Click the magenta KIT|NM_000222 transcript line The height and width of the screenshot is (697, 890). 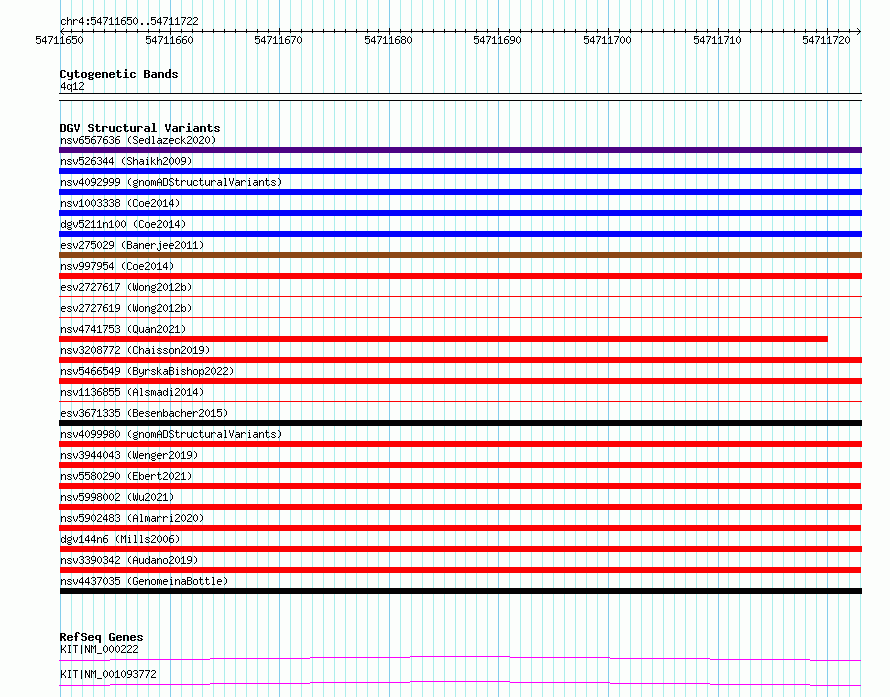click(460, 658)
